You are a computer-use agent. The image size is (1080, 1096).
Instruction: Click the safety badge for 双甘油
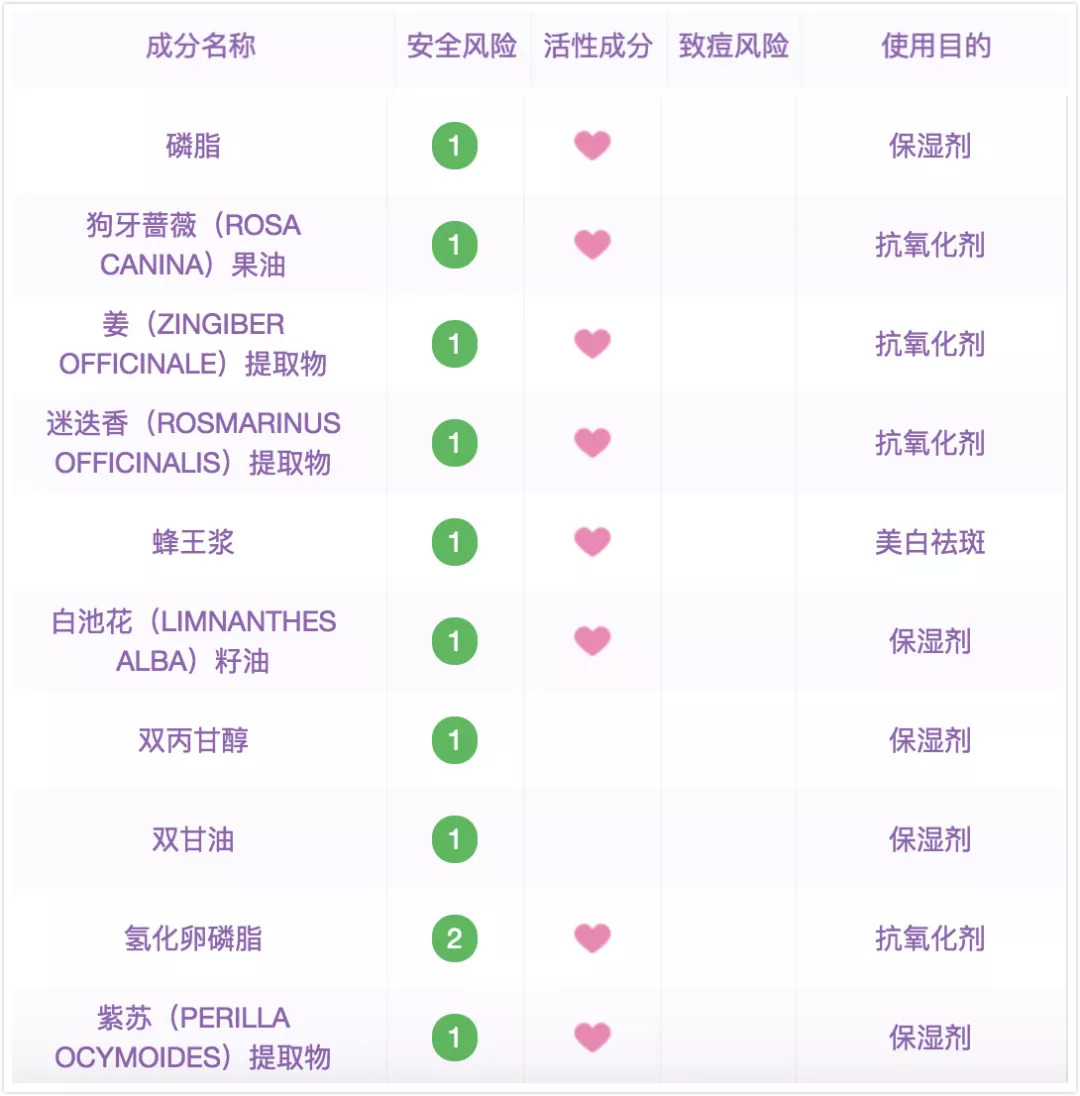click(x=454, y=839)
